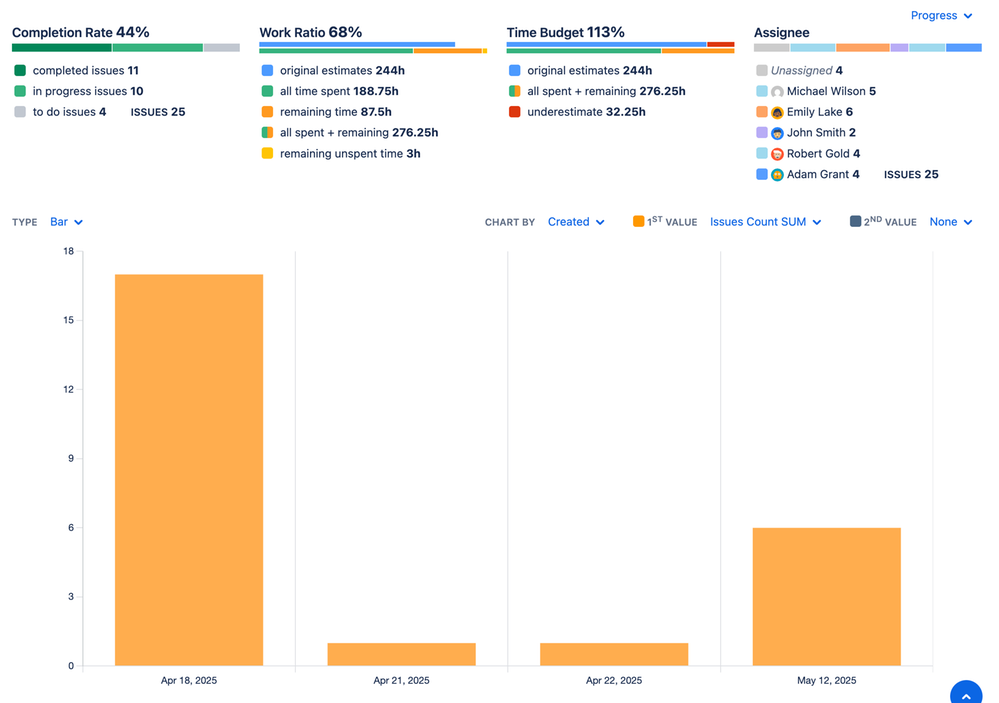Screen dimensions: 999x703
Task: Click the dark 2nd VALUE color swatch
Action: 855,221
